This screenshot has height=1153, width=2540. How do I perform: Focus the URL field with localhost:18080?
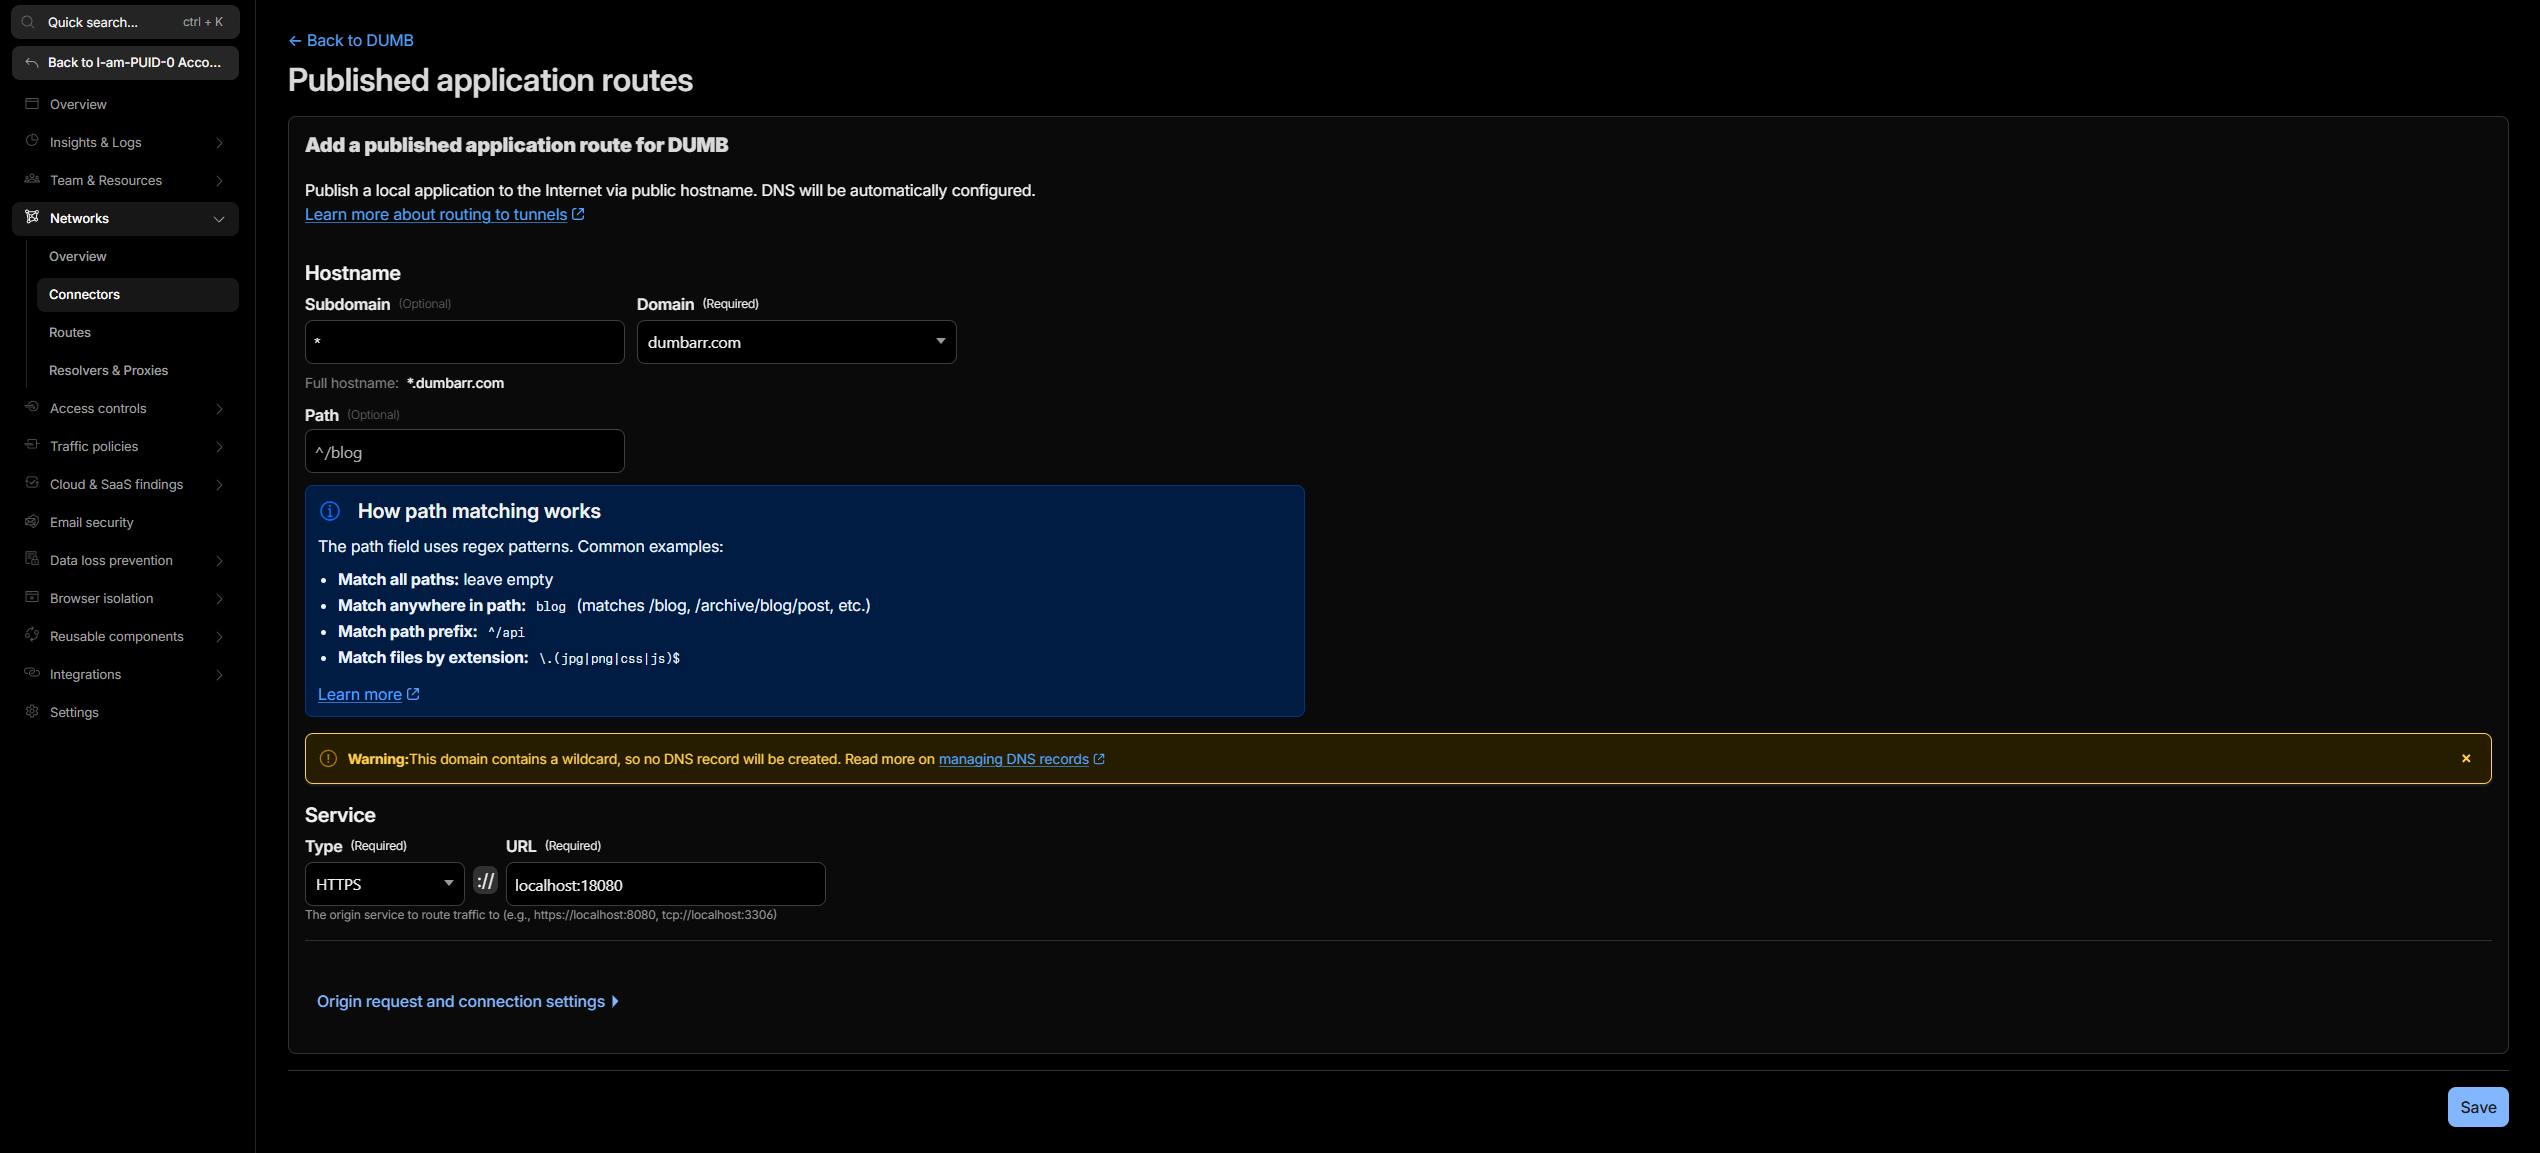point(665,884)
